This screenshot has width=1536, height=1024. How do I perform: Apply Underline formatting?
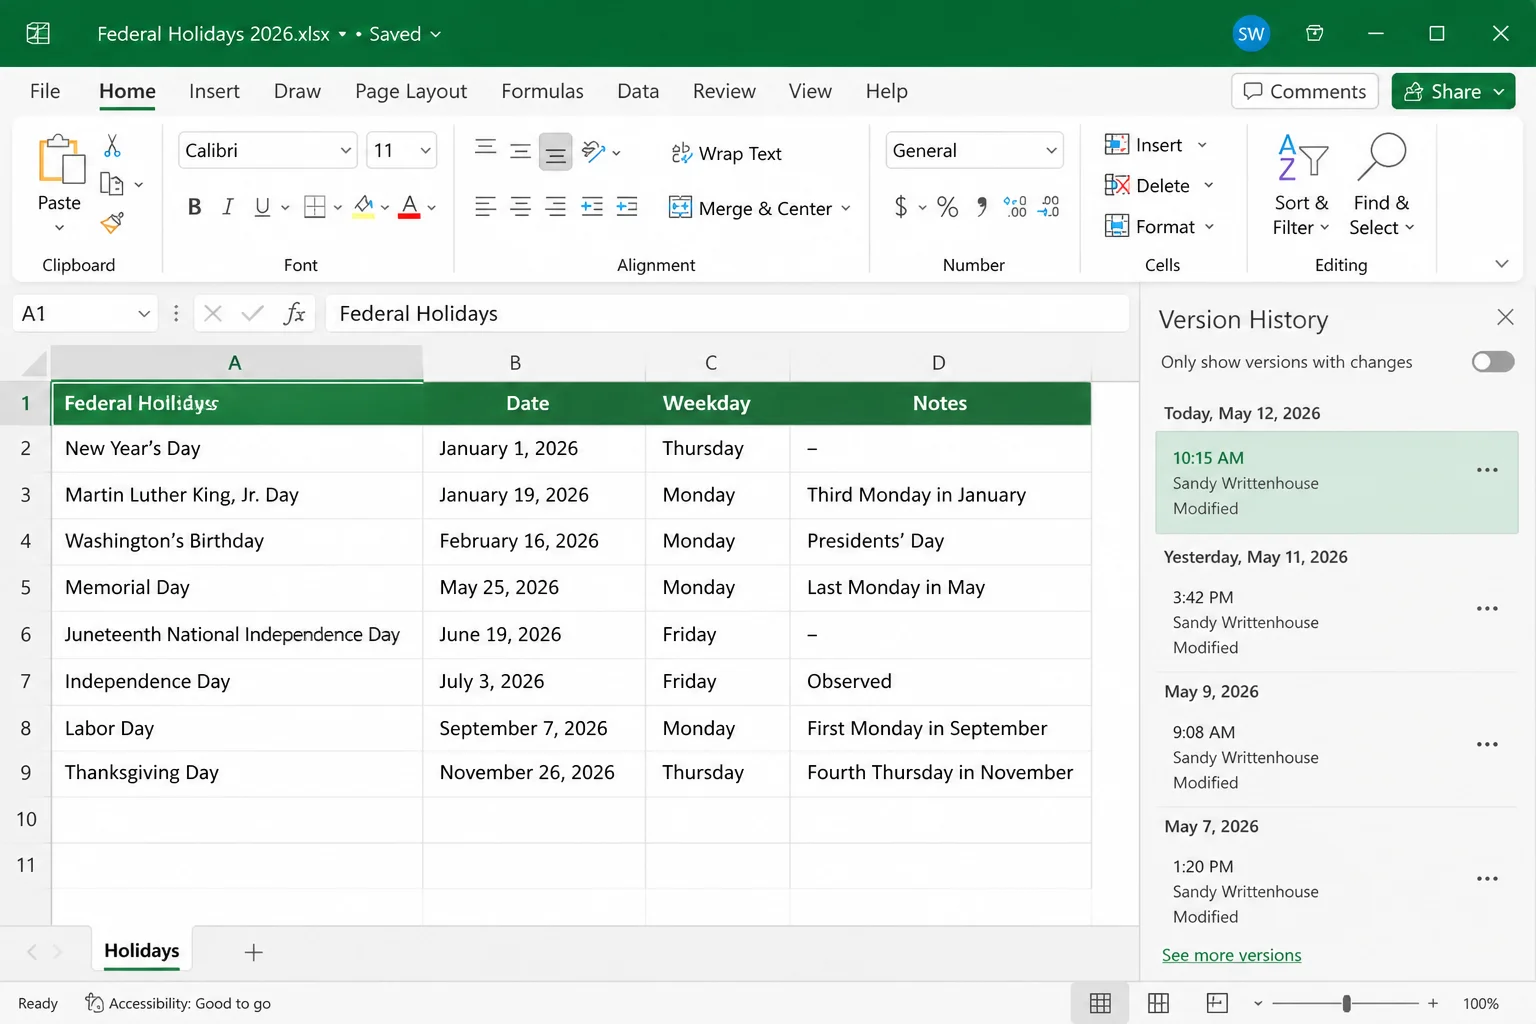tap(262, 207)
